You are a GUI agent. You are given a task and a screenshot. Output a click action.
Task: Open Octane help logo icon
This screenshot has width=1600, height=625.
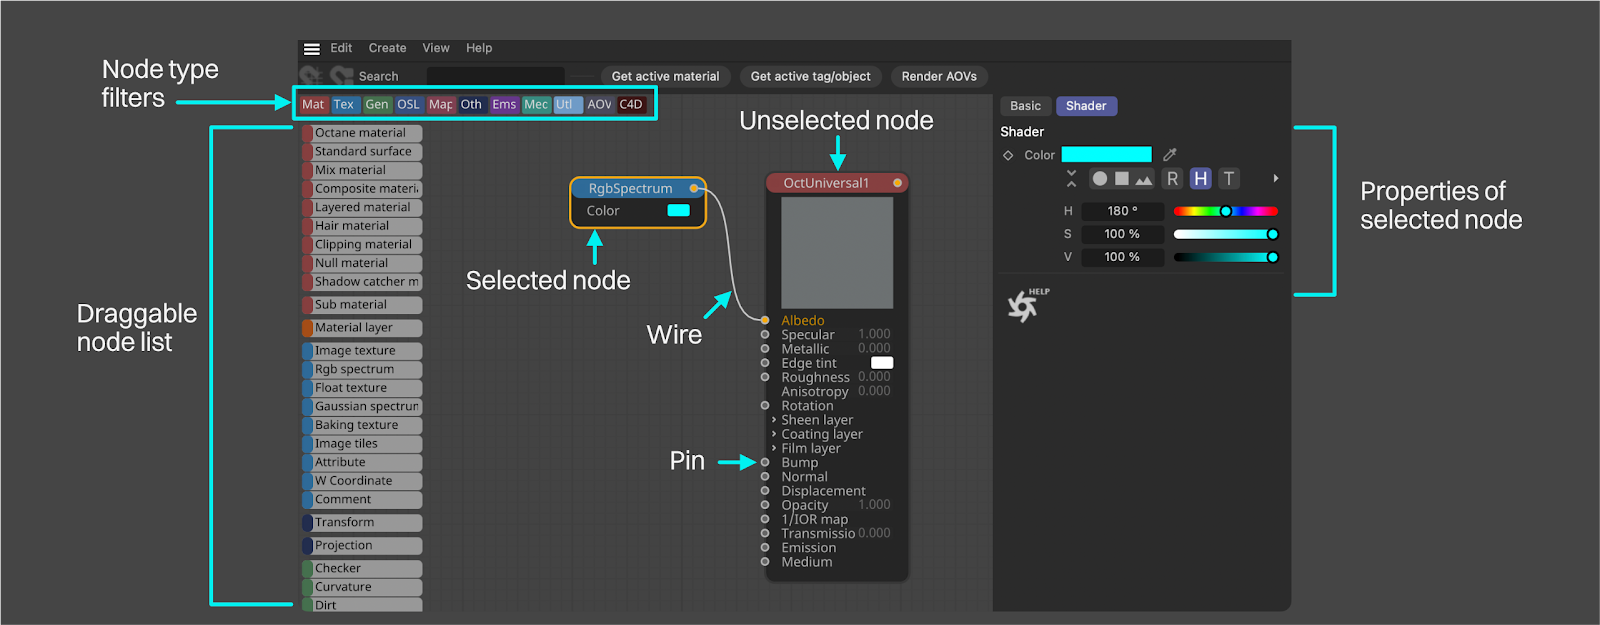click(x=1023, y=306)
